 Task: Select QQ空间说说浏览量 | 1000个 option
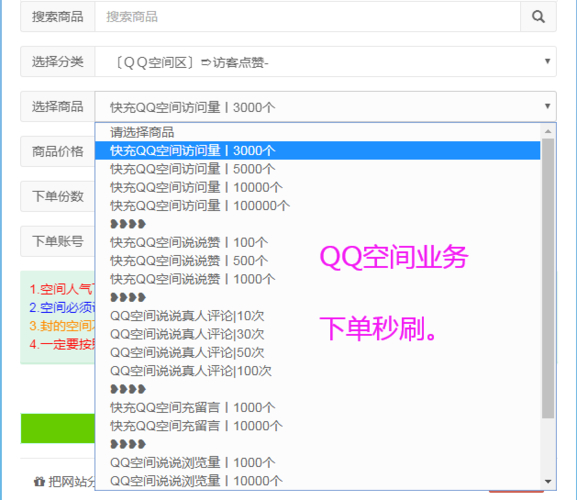317,462
